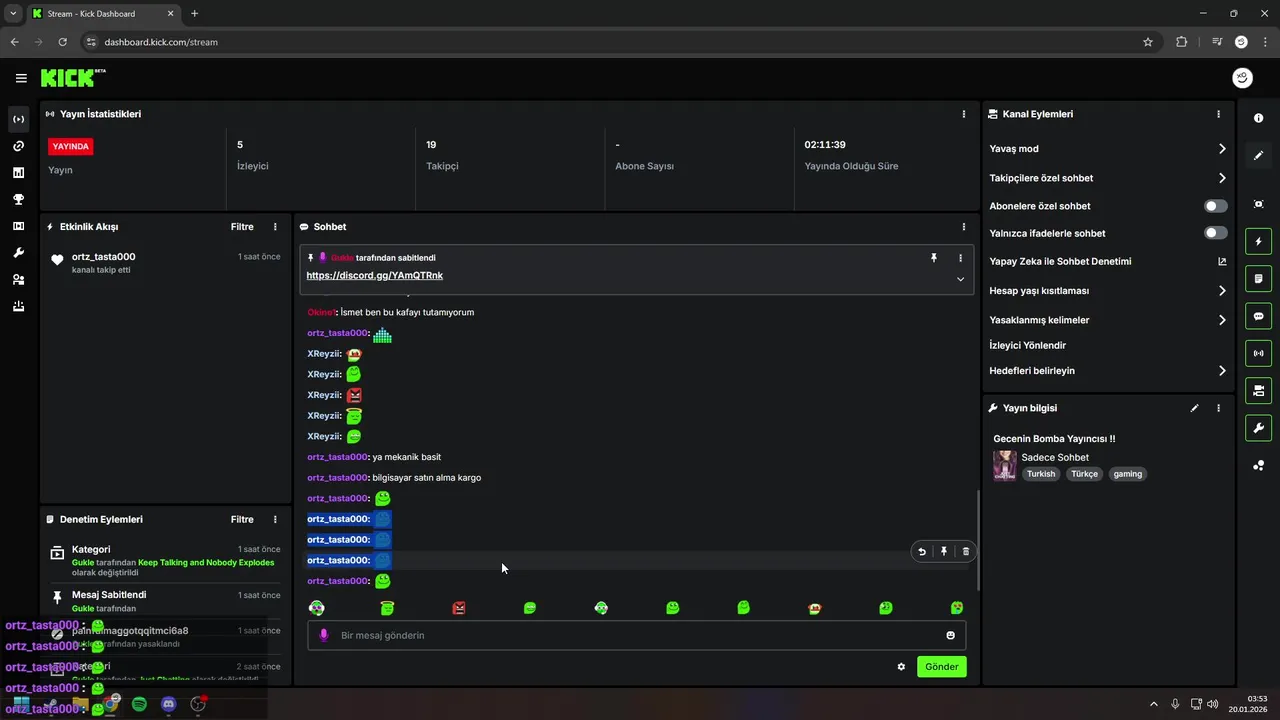Click the Kick logo
The height and width of the screenshot is (720, 1280).
point(73,78)
